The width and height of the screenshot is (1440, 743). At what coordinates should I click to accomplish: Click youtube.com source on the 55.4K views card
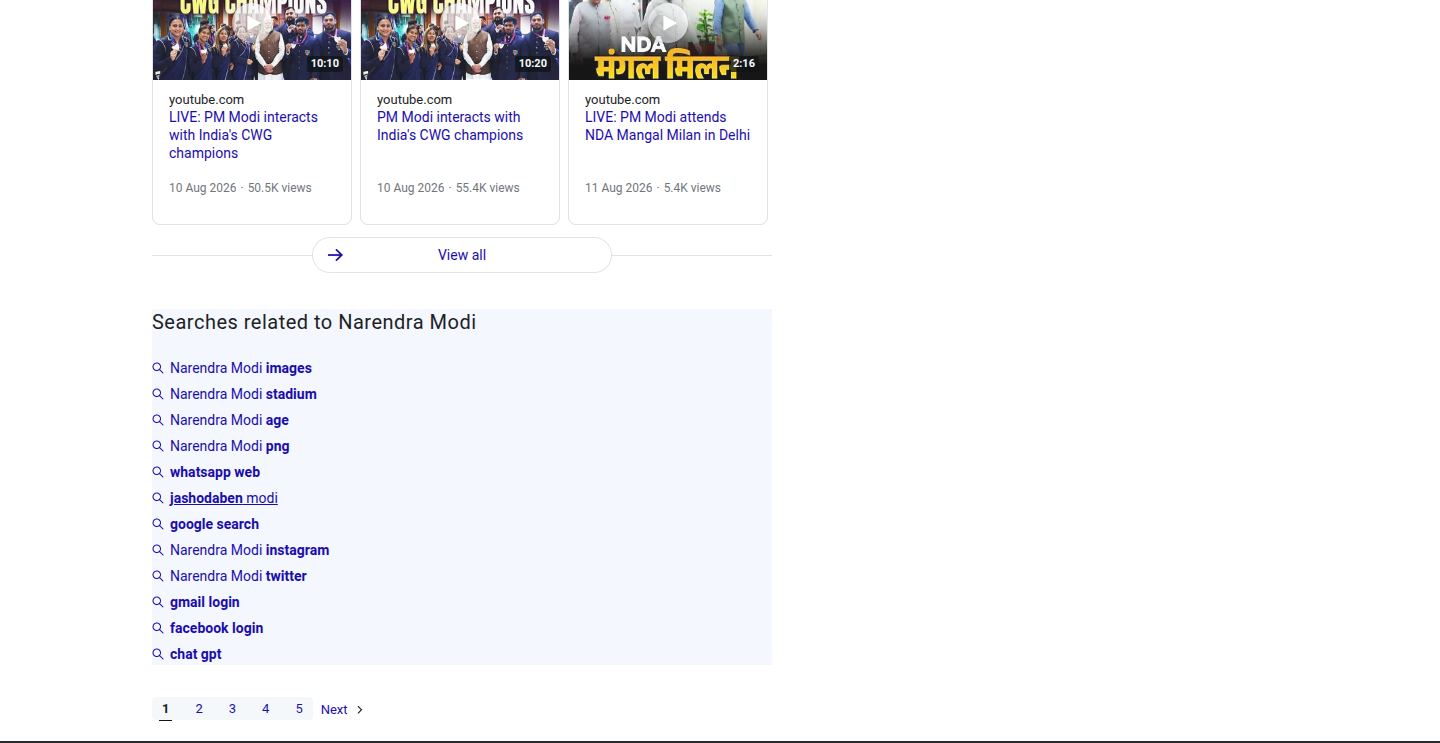[x=414, y=100]
